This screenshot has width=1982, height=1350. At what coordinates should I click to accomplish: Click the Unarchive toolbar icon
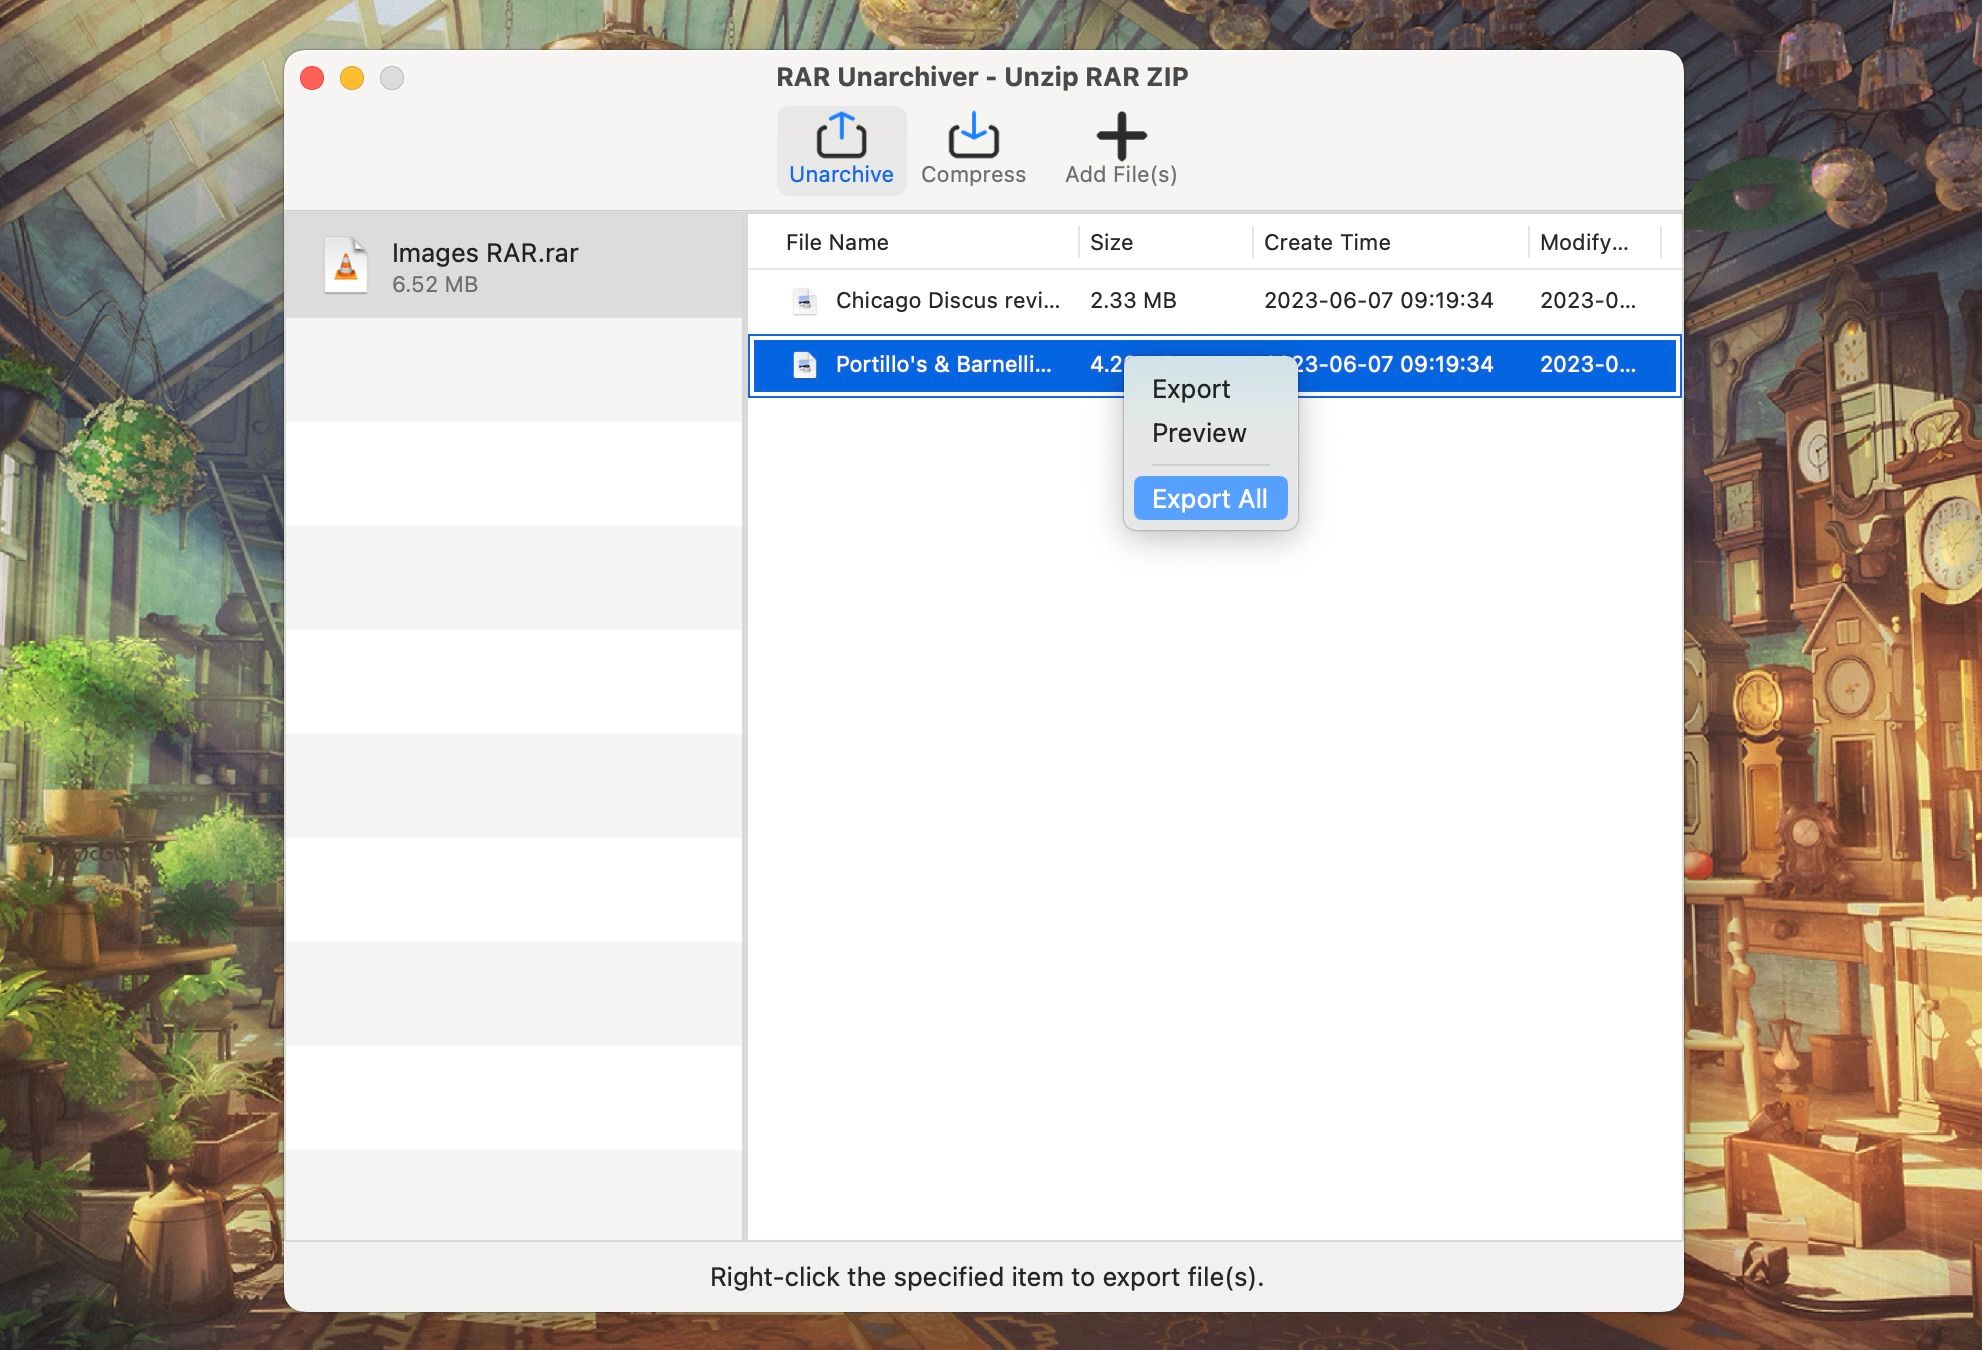pos(841,137)
